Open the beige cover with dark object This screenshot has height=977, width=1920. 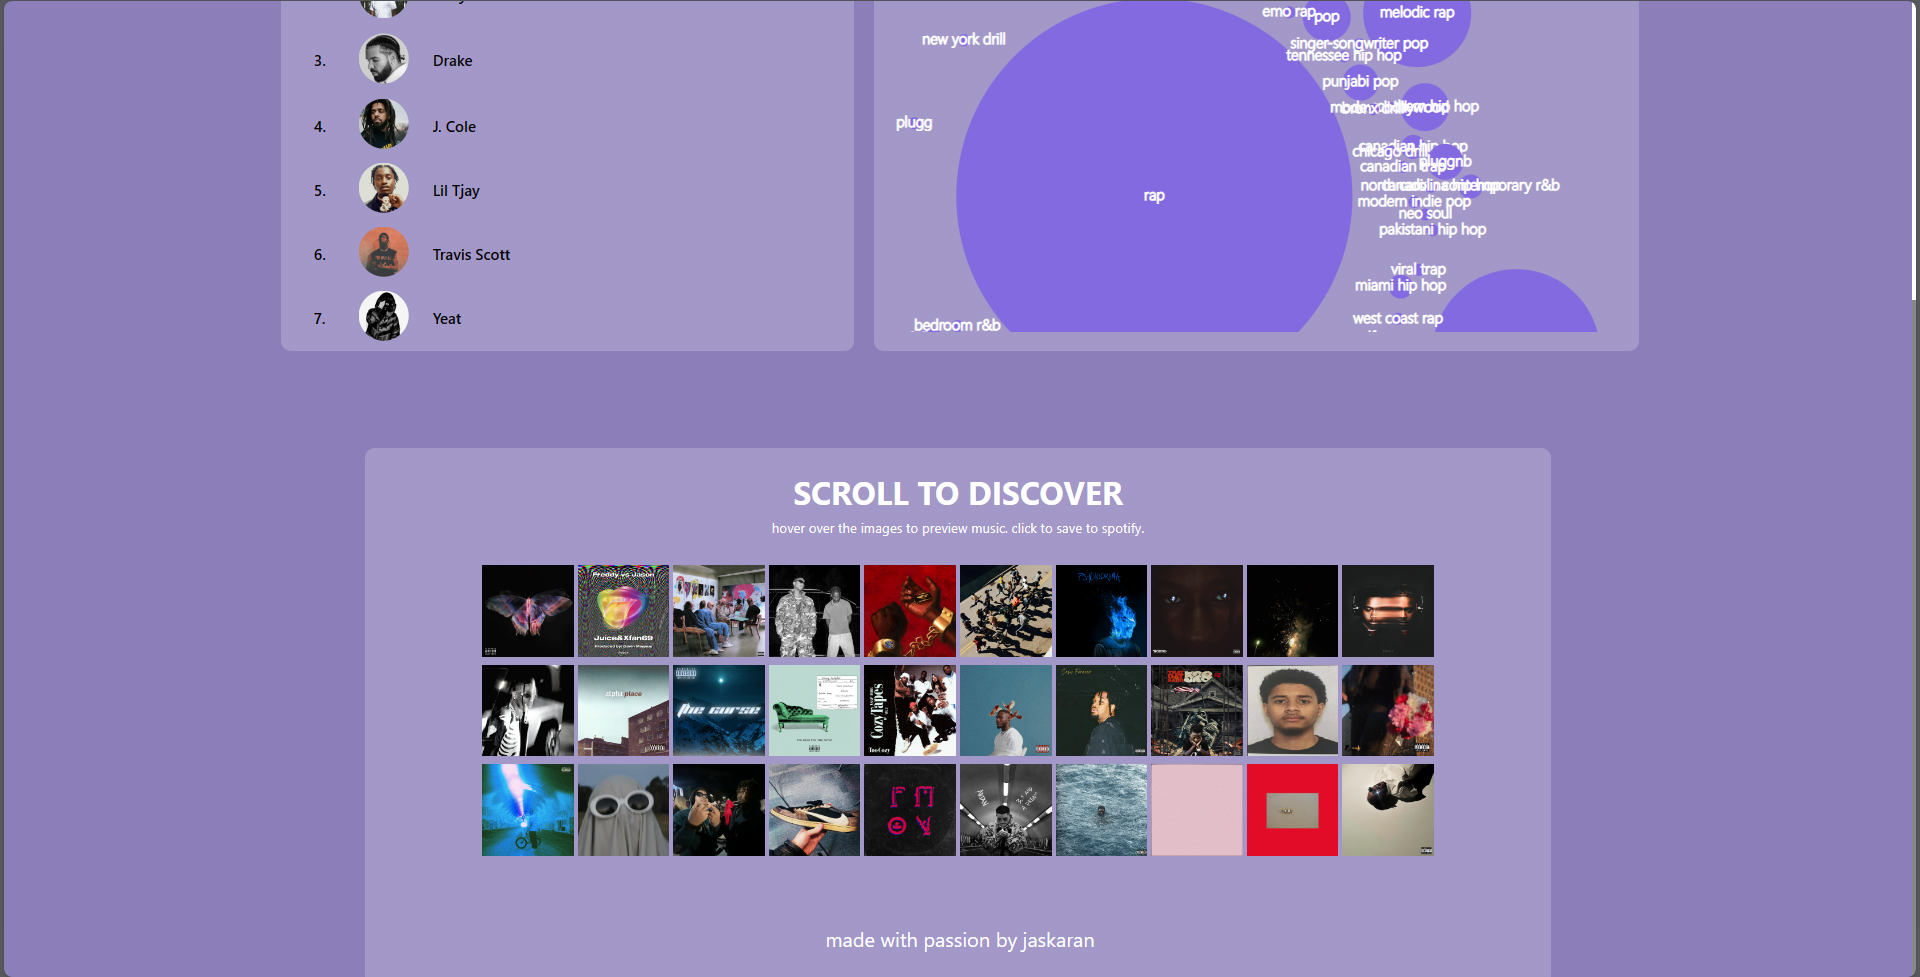point(1388,810)
